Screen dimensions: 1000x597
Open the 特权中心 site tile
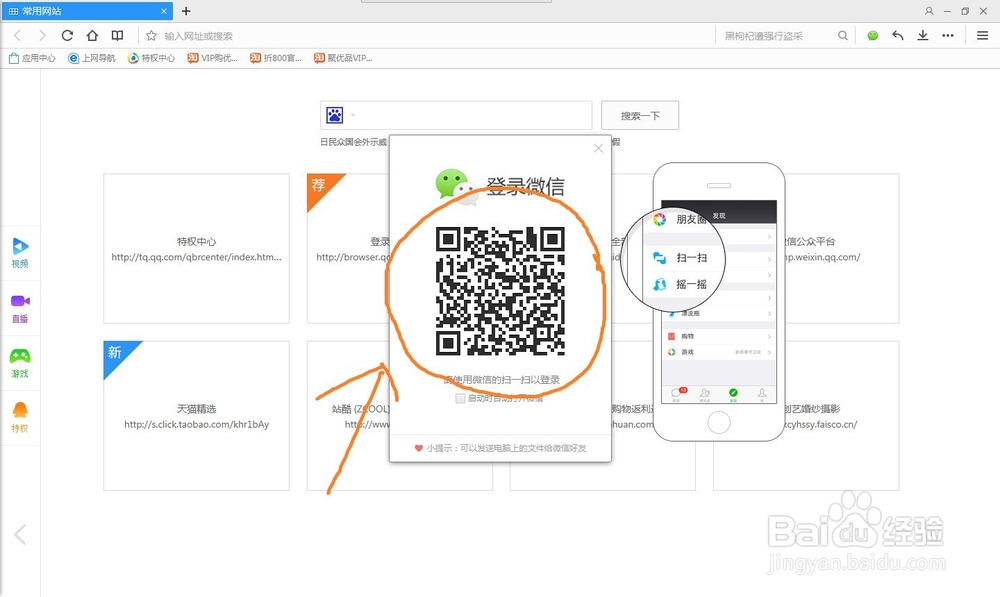pos(196,249)
